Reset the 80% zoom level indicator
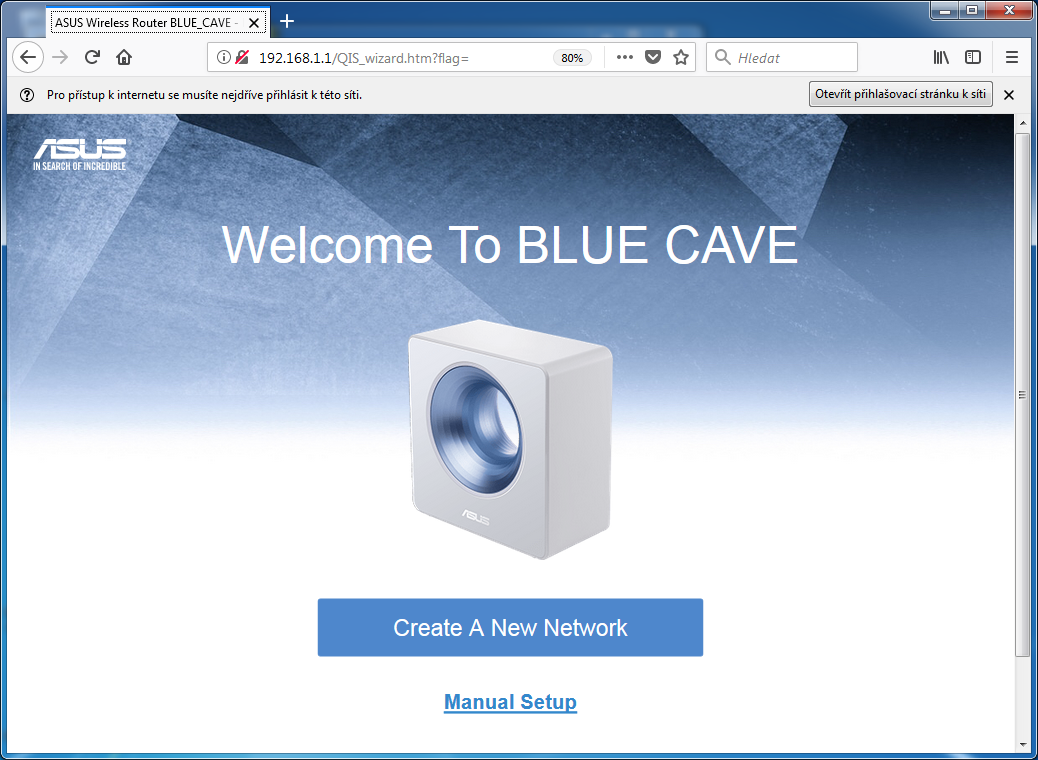This screenshot has width=1038, height=760. [x=572, y=58]
